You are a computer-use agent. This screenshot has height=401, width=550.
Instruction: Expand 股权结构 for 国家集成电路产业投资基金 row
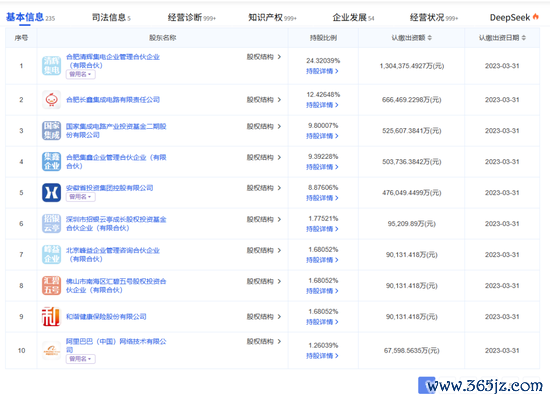pyautogui.click(x=264, y=126)
